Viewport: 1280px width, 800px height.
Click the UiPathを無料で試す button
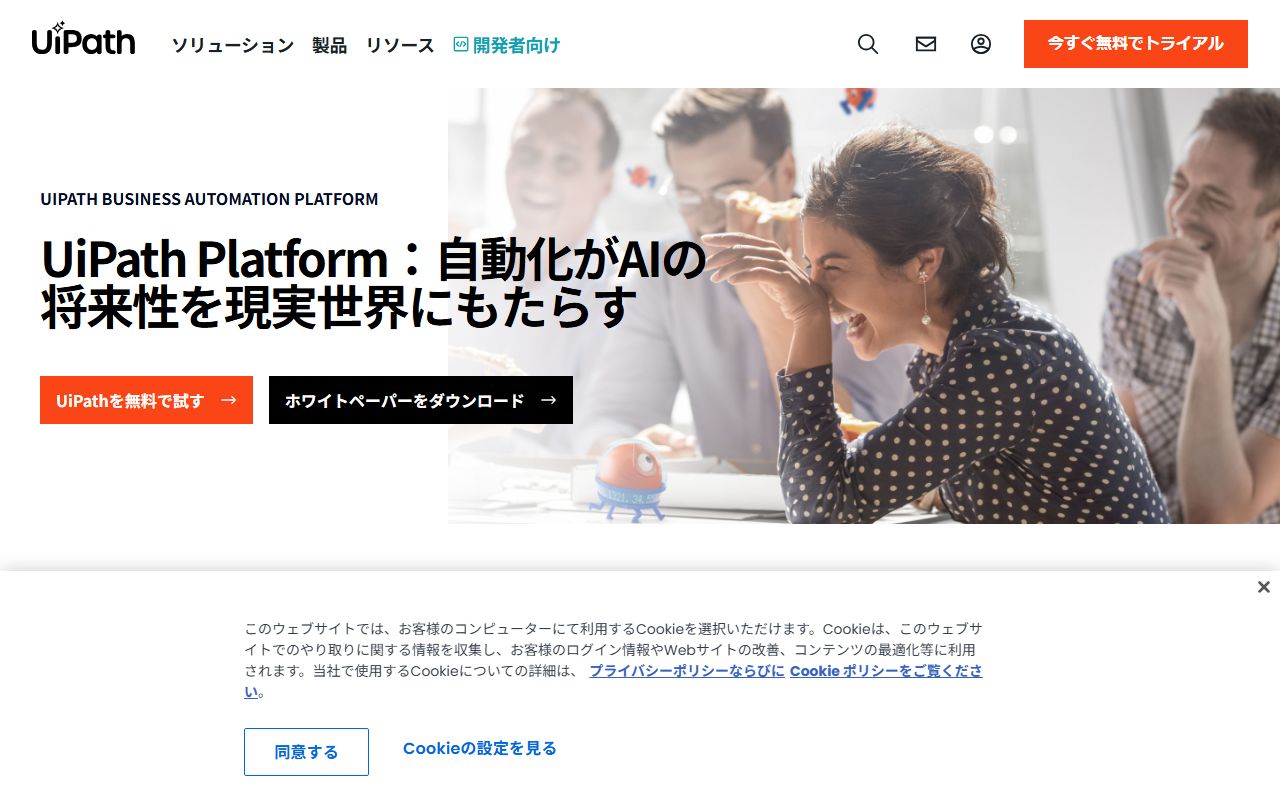tap(146, 400)
